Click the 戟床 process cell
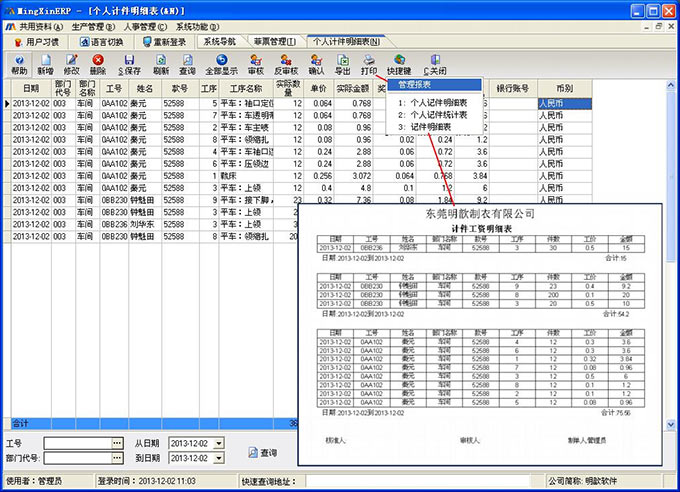 tap(246, 176)
